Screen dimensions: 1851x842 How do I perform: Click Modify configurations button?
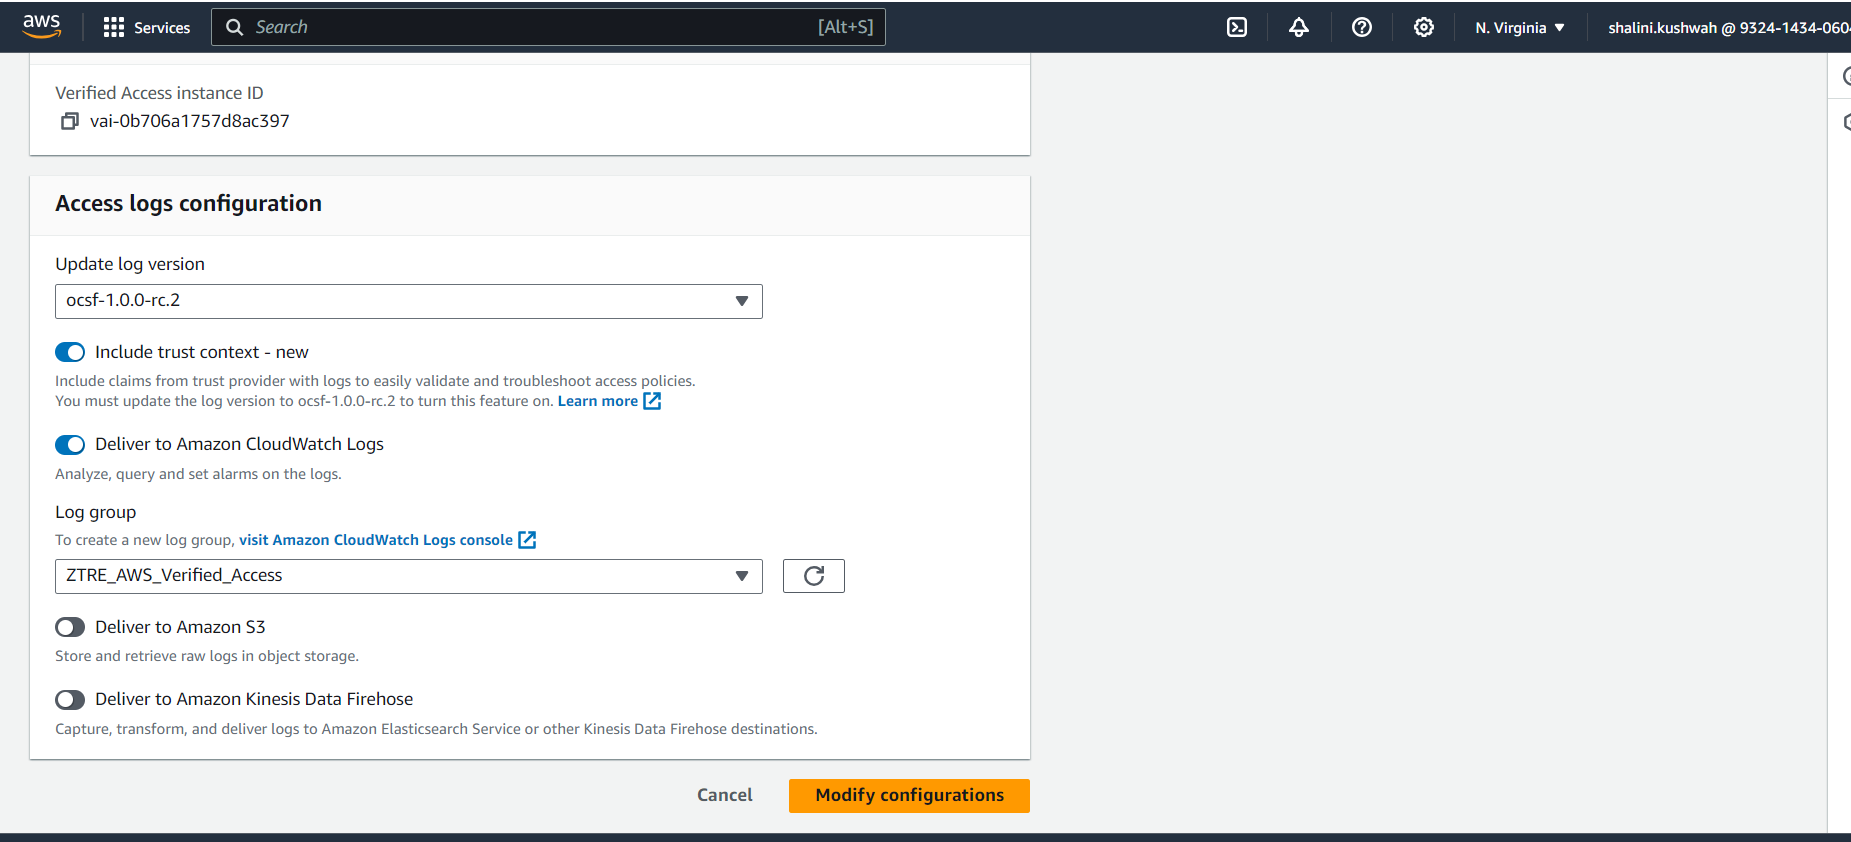click(x=909, y=796)
